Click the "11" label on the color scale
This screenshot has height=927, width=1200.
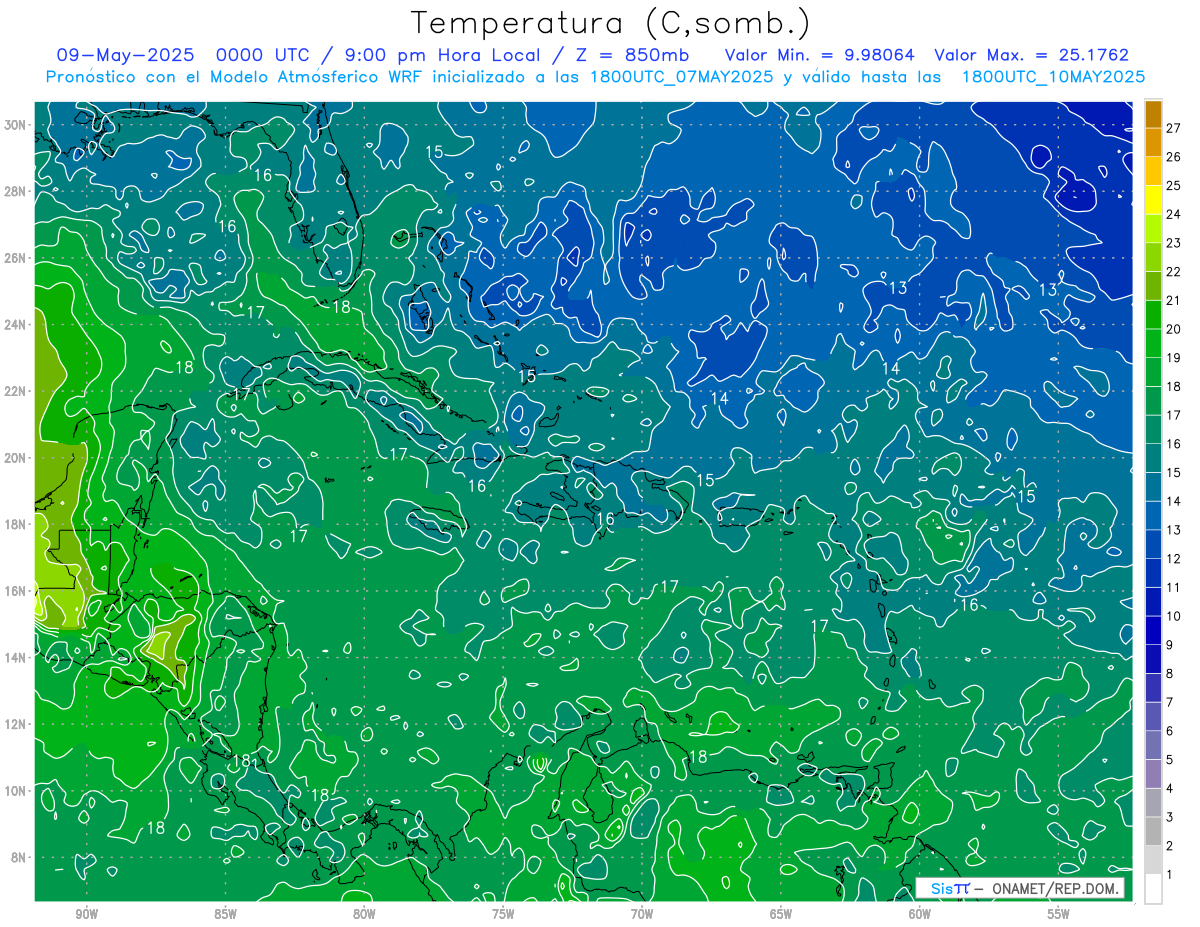click(1173, 587)
